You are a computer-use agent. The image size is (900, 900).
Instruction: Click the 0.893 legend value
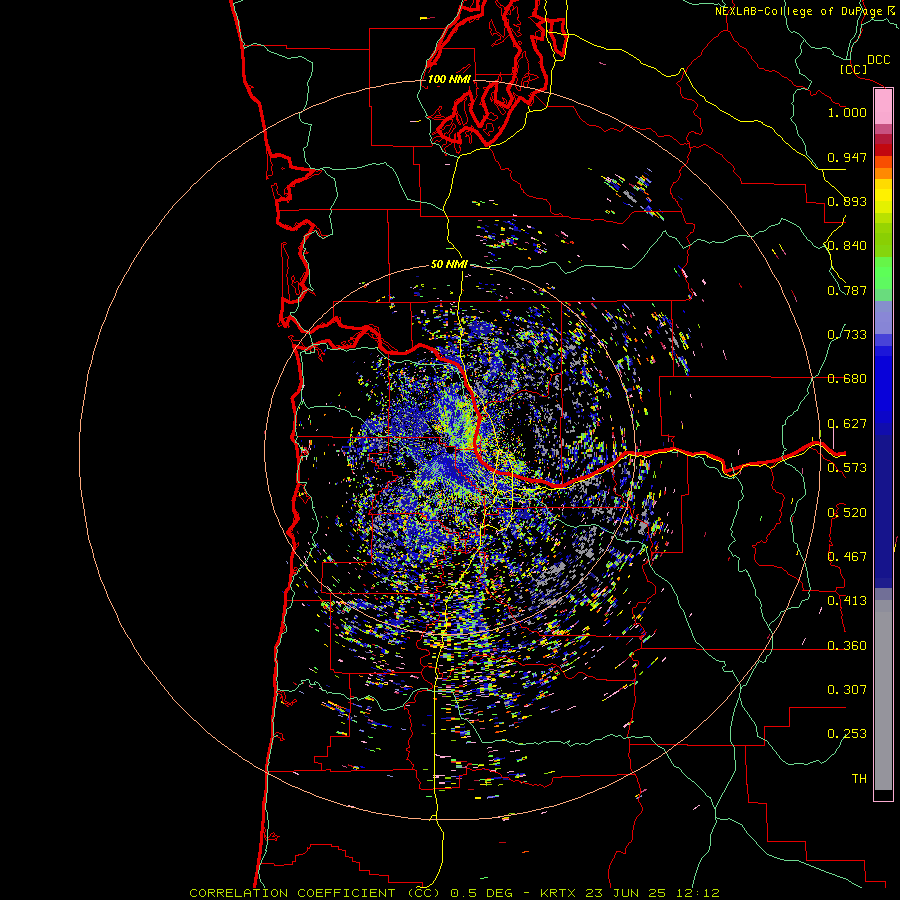[847, 201]
